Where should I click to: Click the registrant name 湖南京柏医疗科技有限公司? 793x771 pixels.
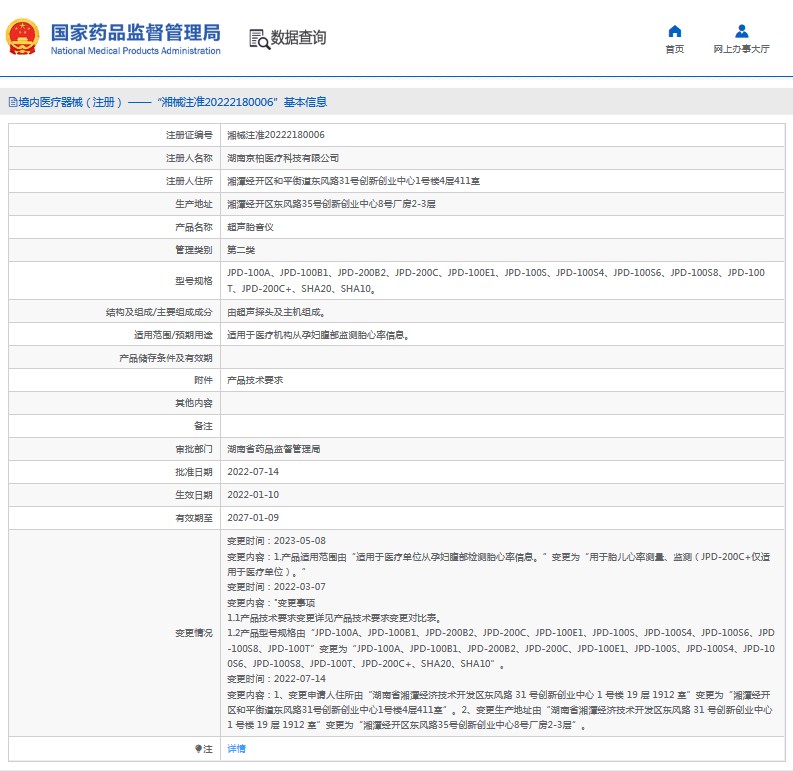[x=283, y=157]
